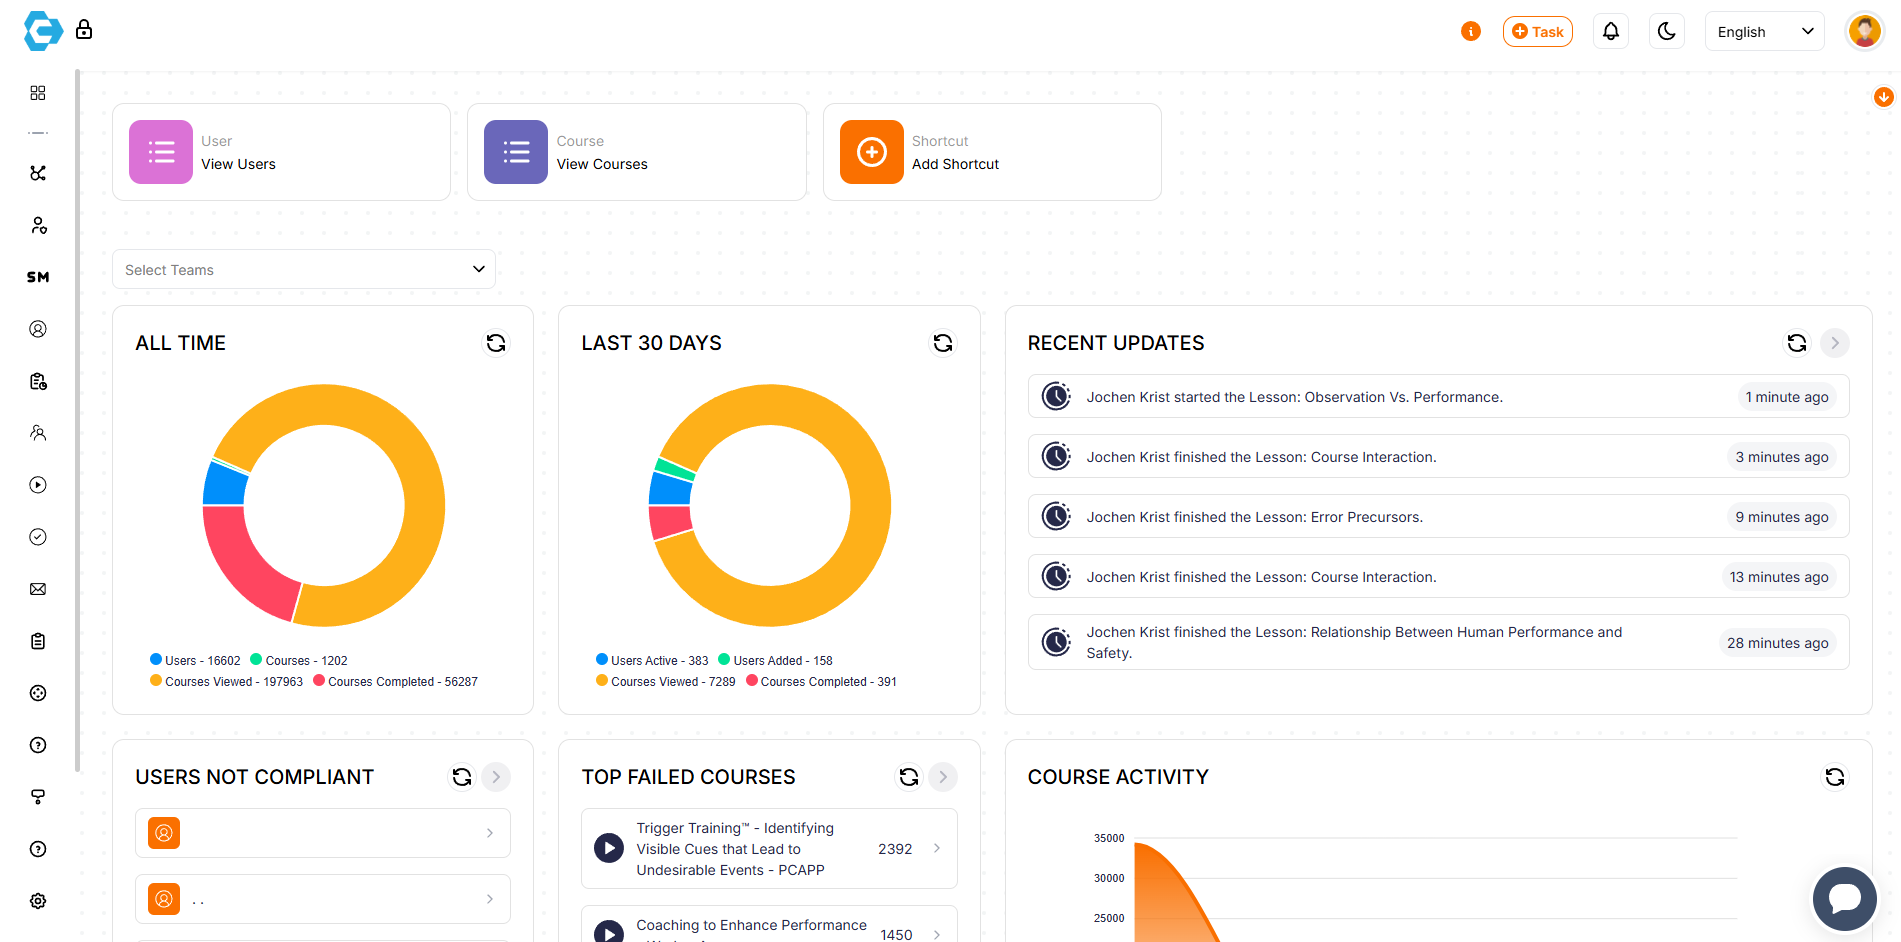This screenshot has width=1901, height=942.
Task: Open the dashboard grid sidebar icon
Action: [x=38, y=93]
